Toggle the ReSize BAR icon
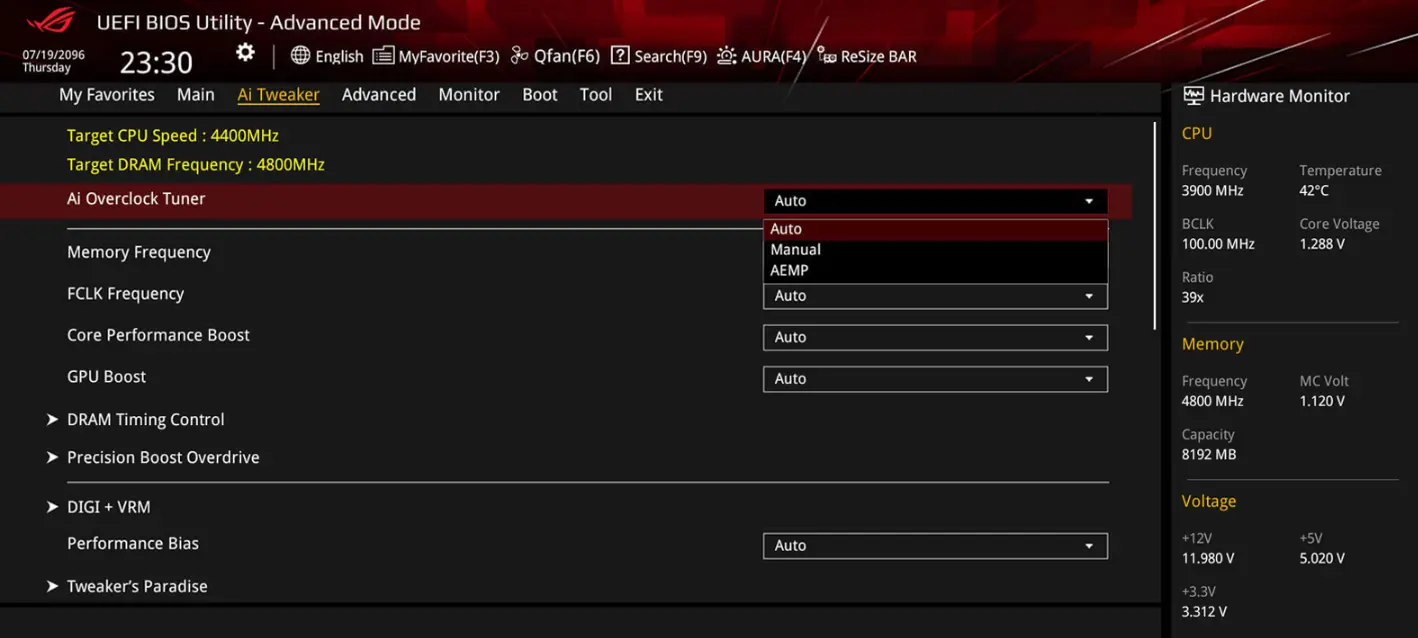The image size is (1418, 638). 826,56
